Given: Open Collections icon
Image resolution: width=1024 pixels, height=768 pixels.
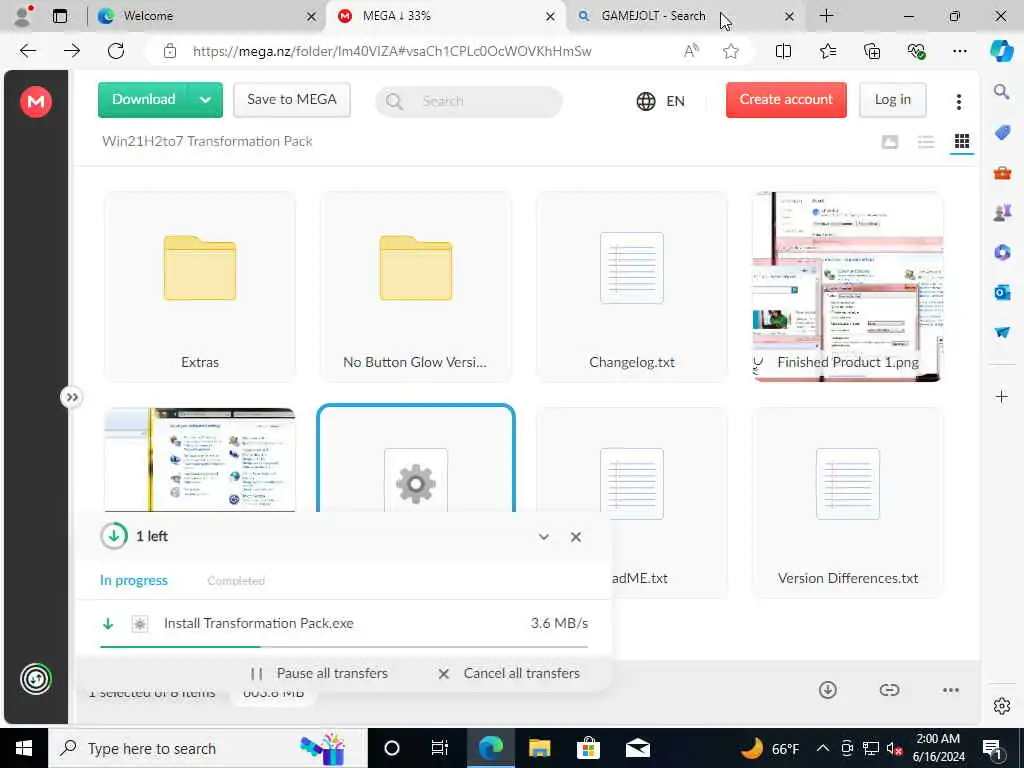Looking at the screenshot, I should 872,51.
